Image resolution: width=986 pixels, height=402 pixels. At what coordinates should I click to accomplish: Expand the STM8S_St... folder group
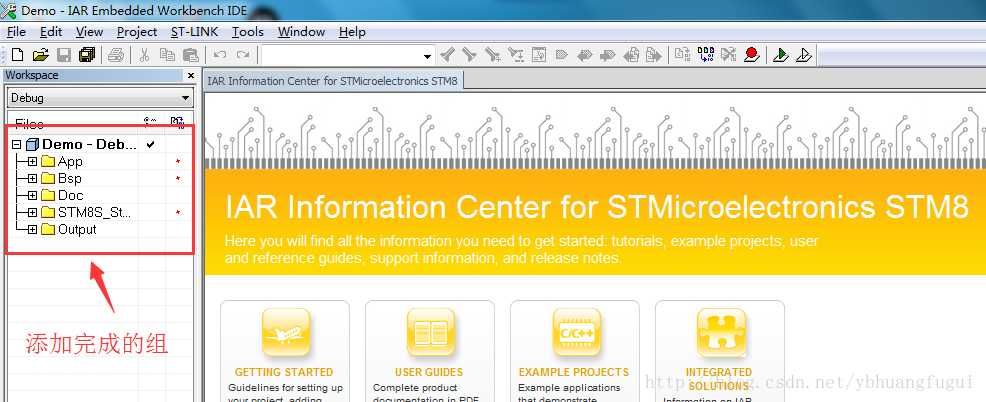33,213
